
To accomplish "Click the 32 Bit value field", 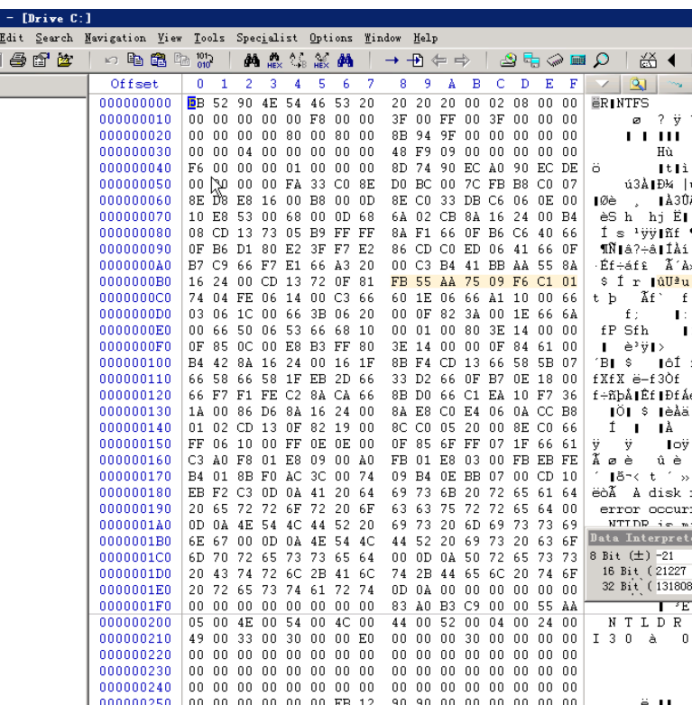I will tap(674, 586).
